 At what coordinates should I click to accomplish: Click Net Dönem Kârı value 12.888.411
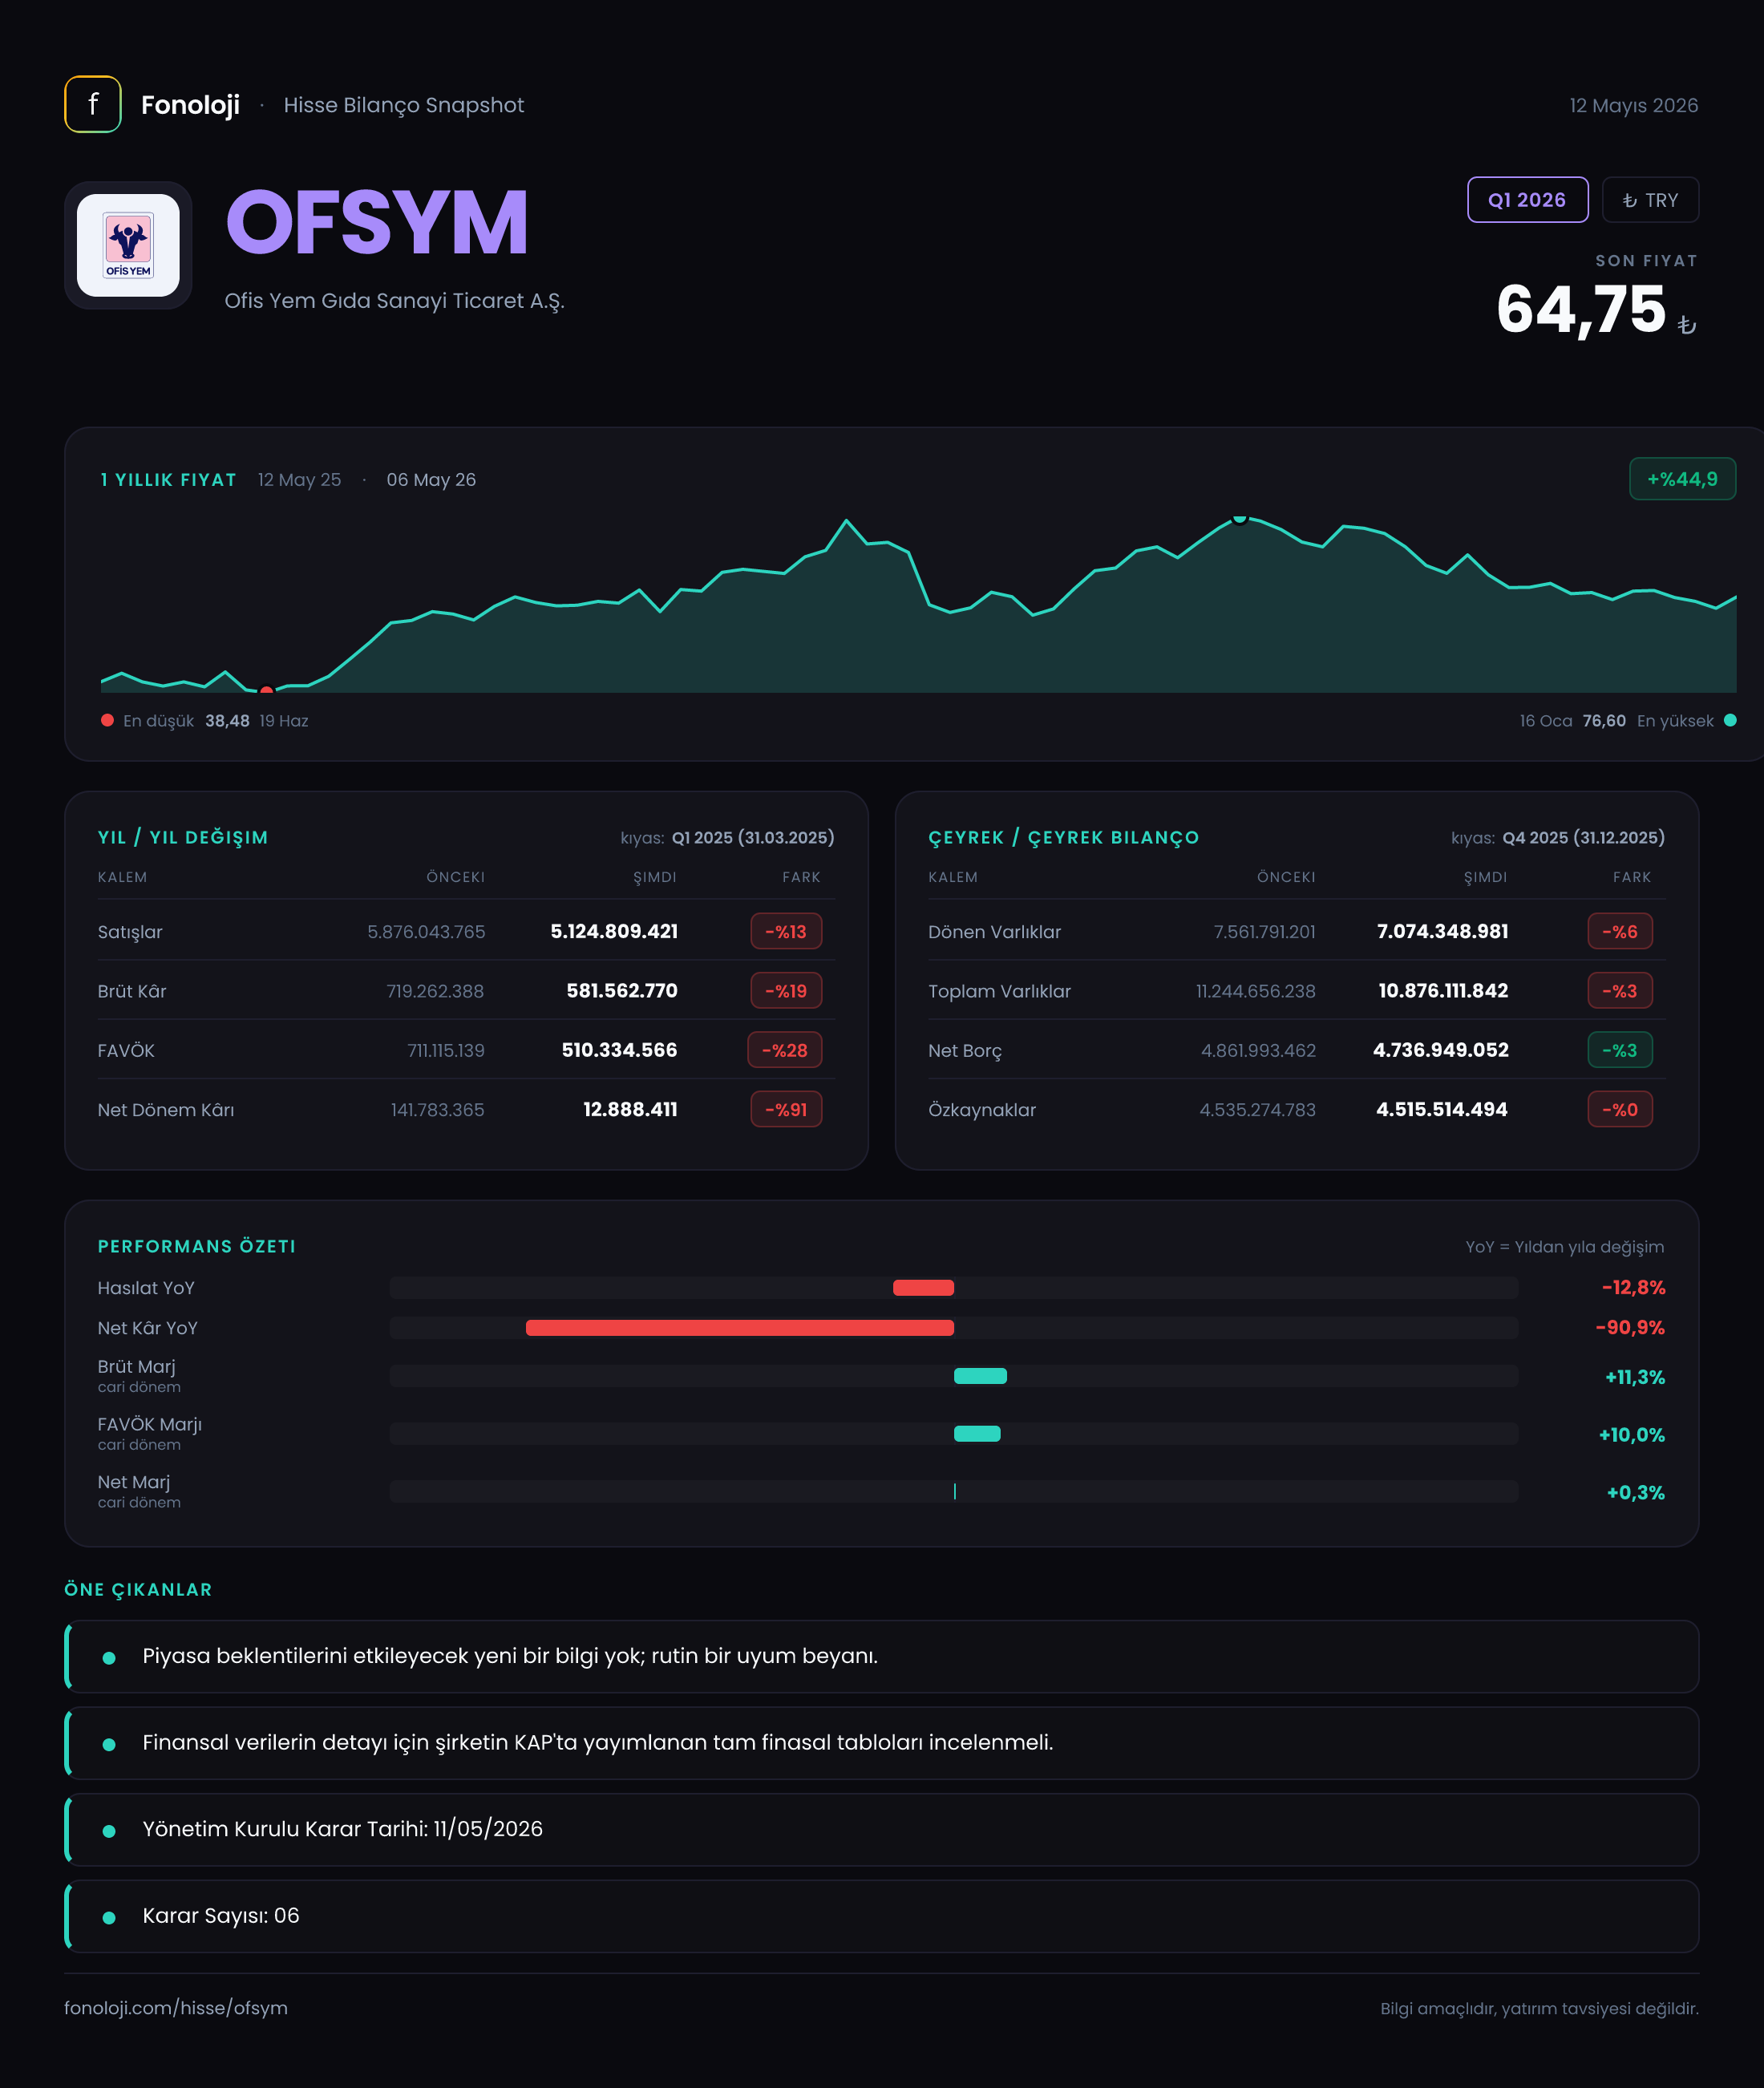[x=630, y=1109]
